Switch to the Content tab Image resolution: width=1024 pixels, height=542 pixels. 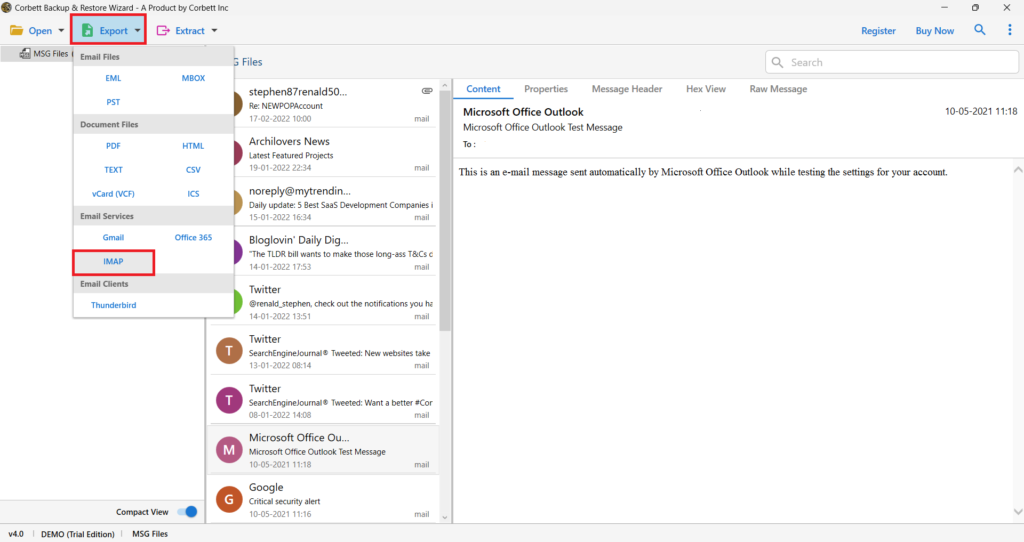(483, 89)
